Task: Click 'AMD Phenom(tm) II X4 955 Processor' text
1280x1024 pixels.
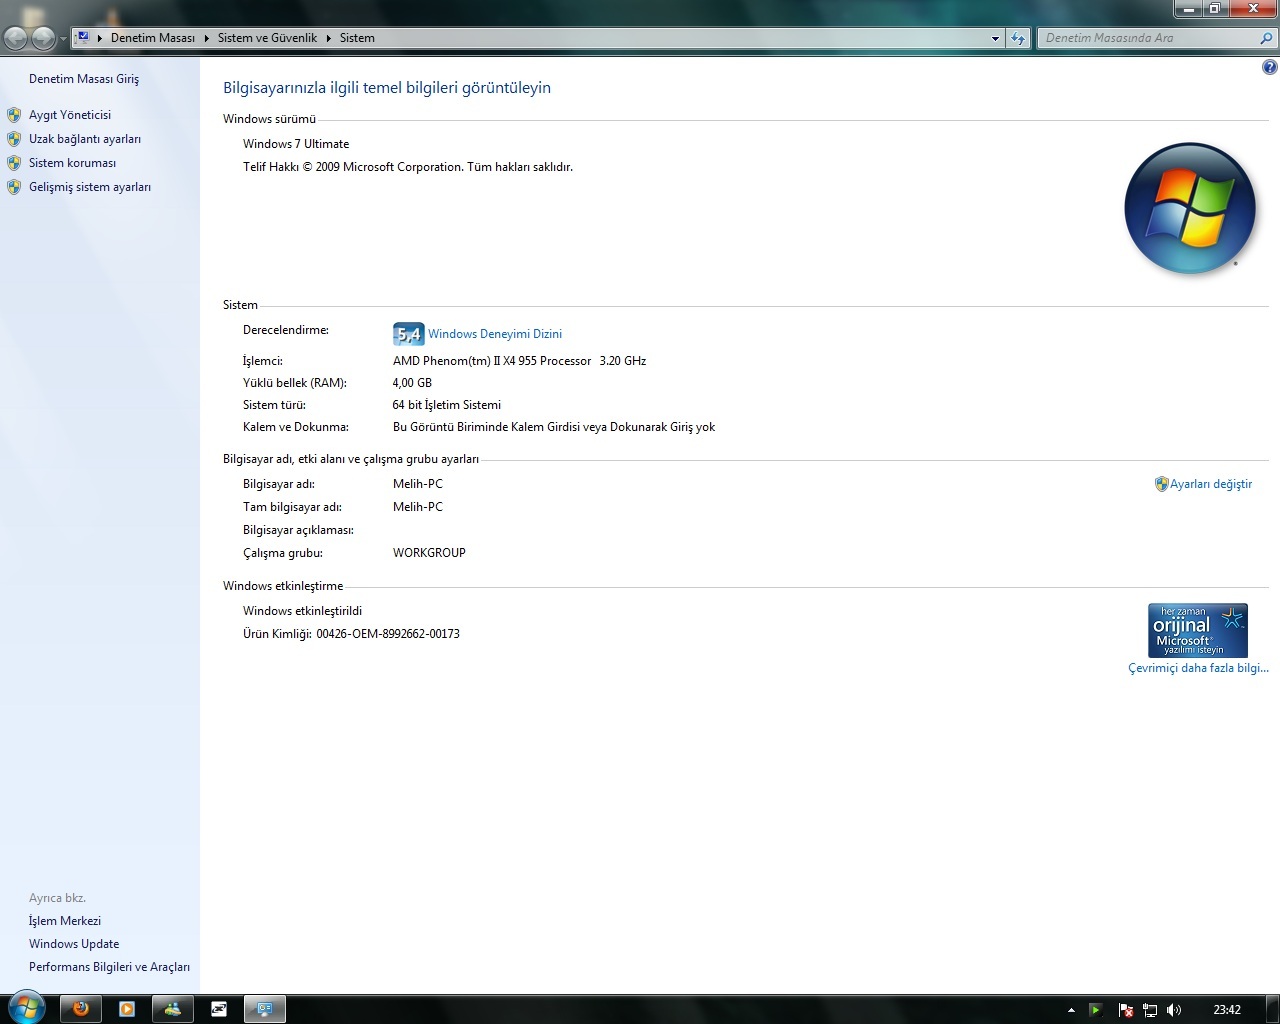Action: point(492,361)
